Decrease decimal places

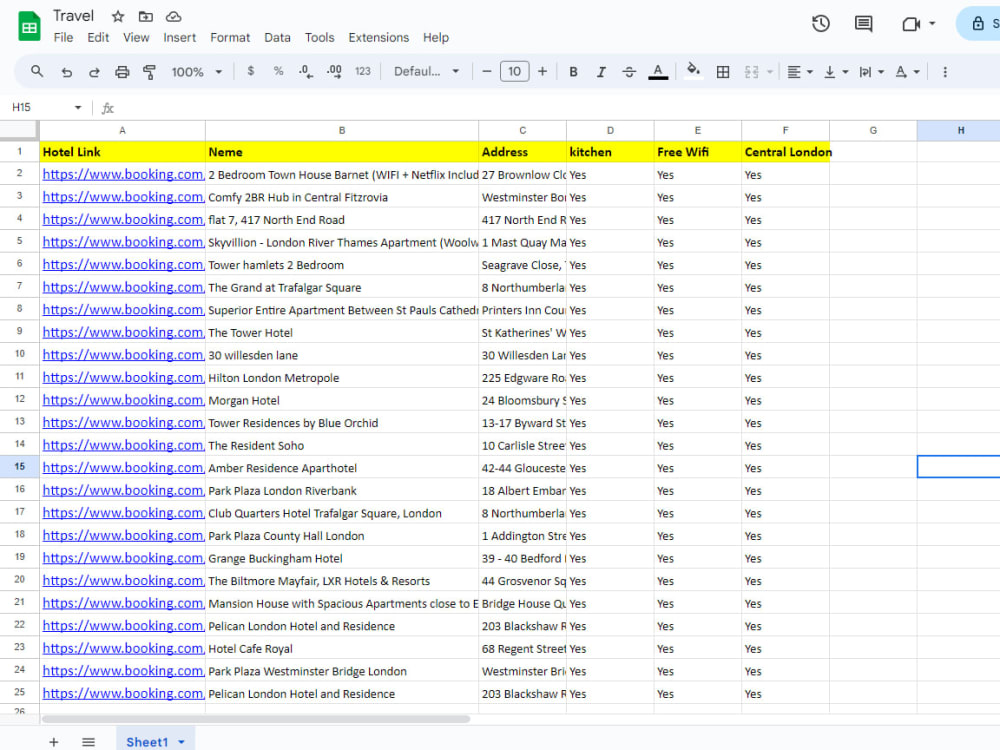click(305, 71)
